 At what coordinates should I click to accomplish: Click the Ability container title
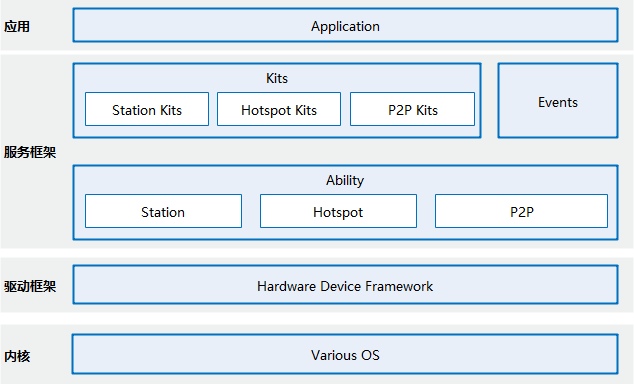pyautogui.click(x=345, y=180)
